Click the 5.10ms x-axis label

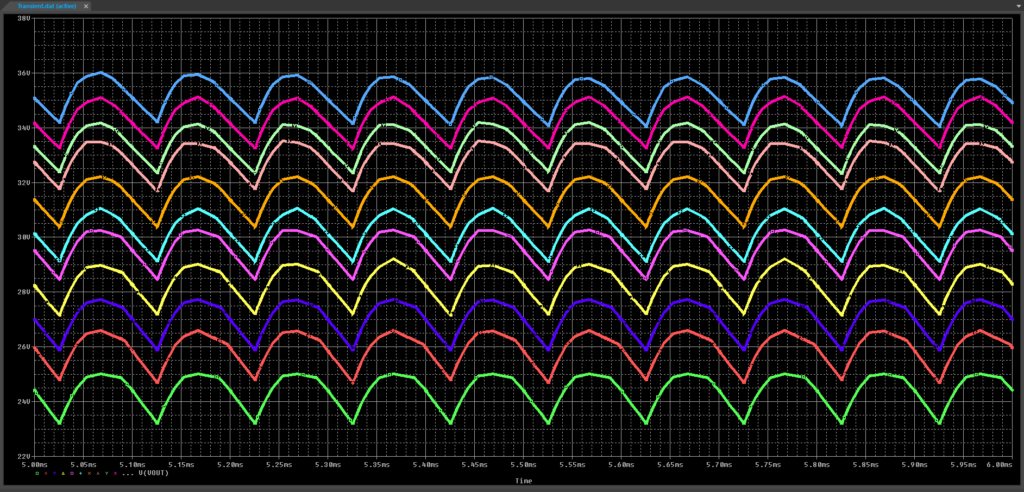(133, 465)
